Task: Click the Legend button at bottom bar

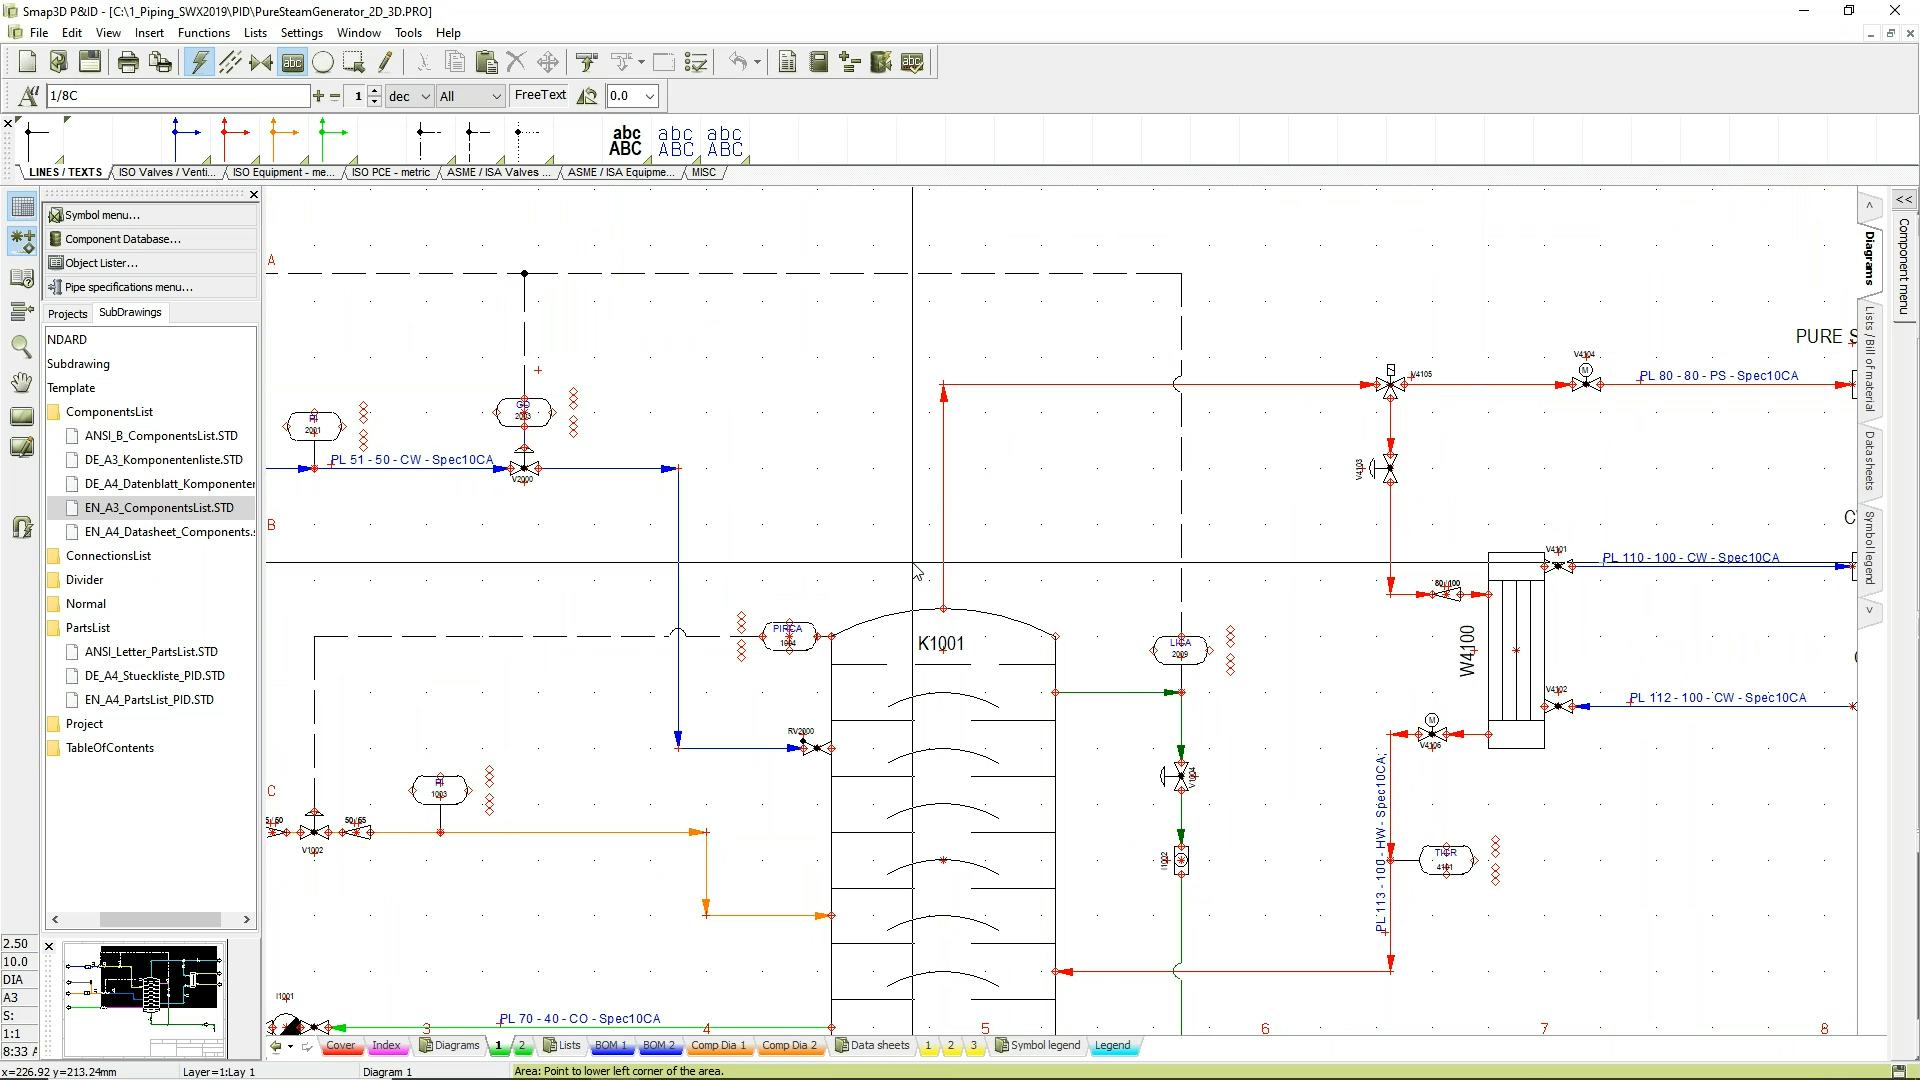Action: pos(1110,1044)
